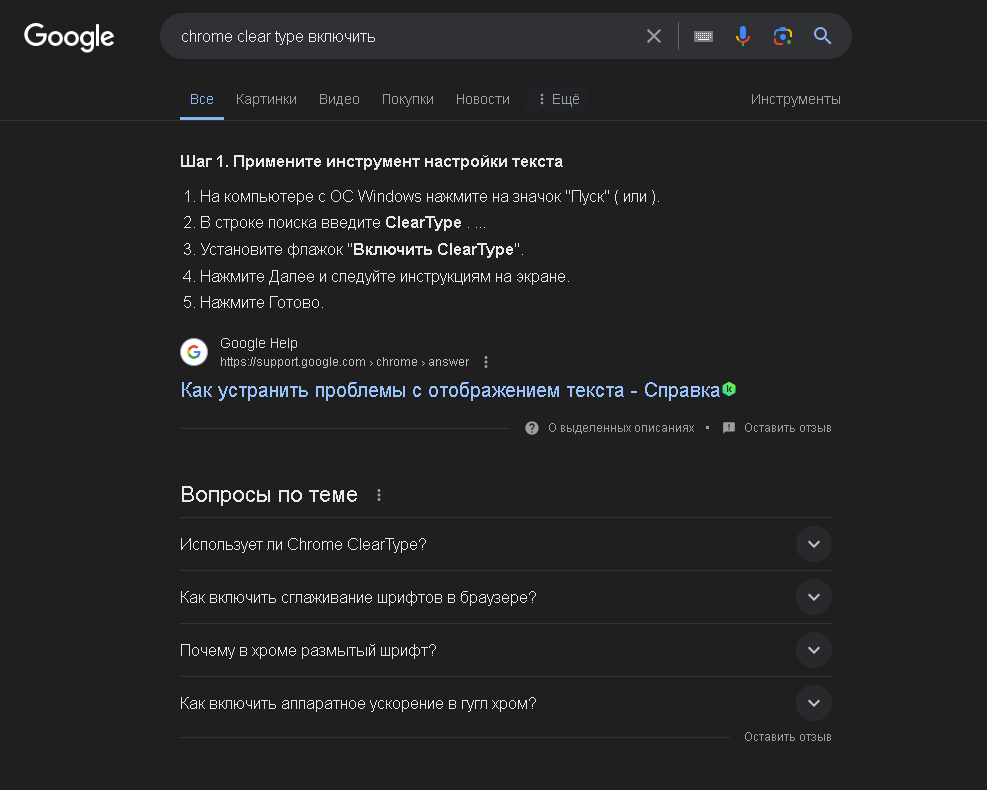Clear the search query with X icon
The height and width of the screenshot is (790, 987).
[x=654, y=36]
